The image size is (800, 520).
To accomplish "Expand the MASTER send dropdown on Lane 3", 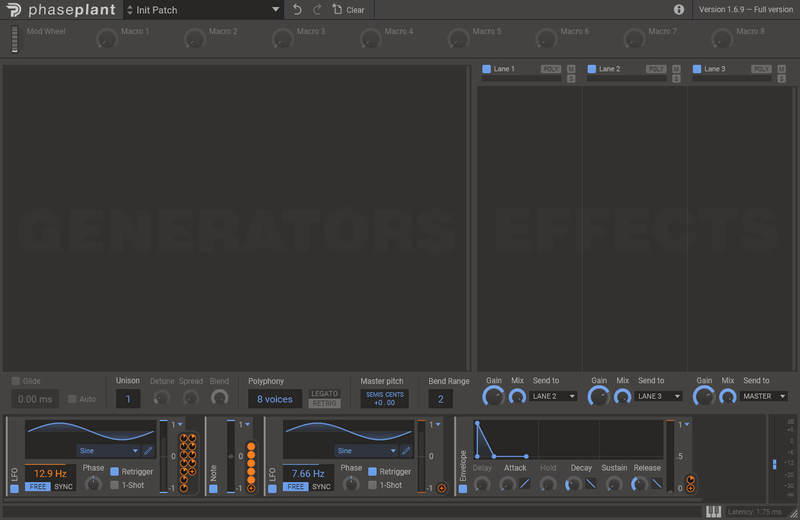I will pos(765,396).
